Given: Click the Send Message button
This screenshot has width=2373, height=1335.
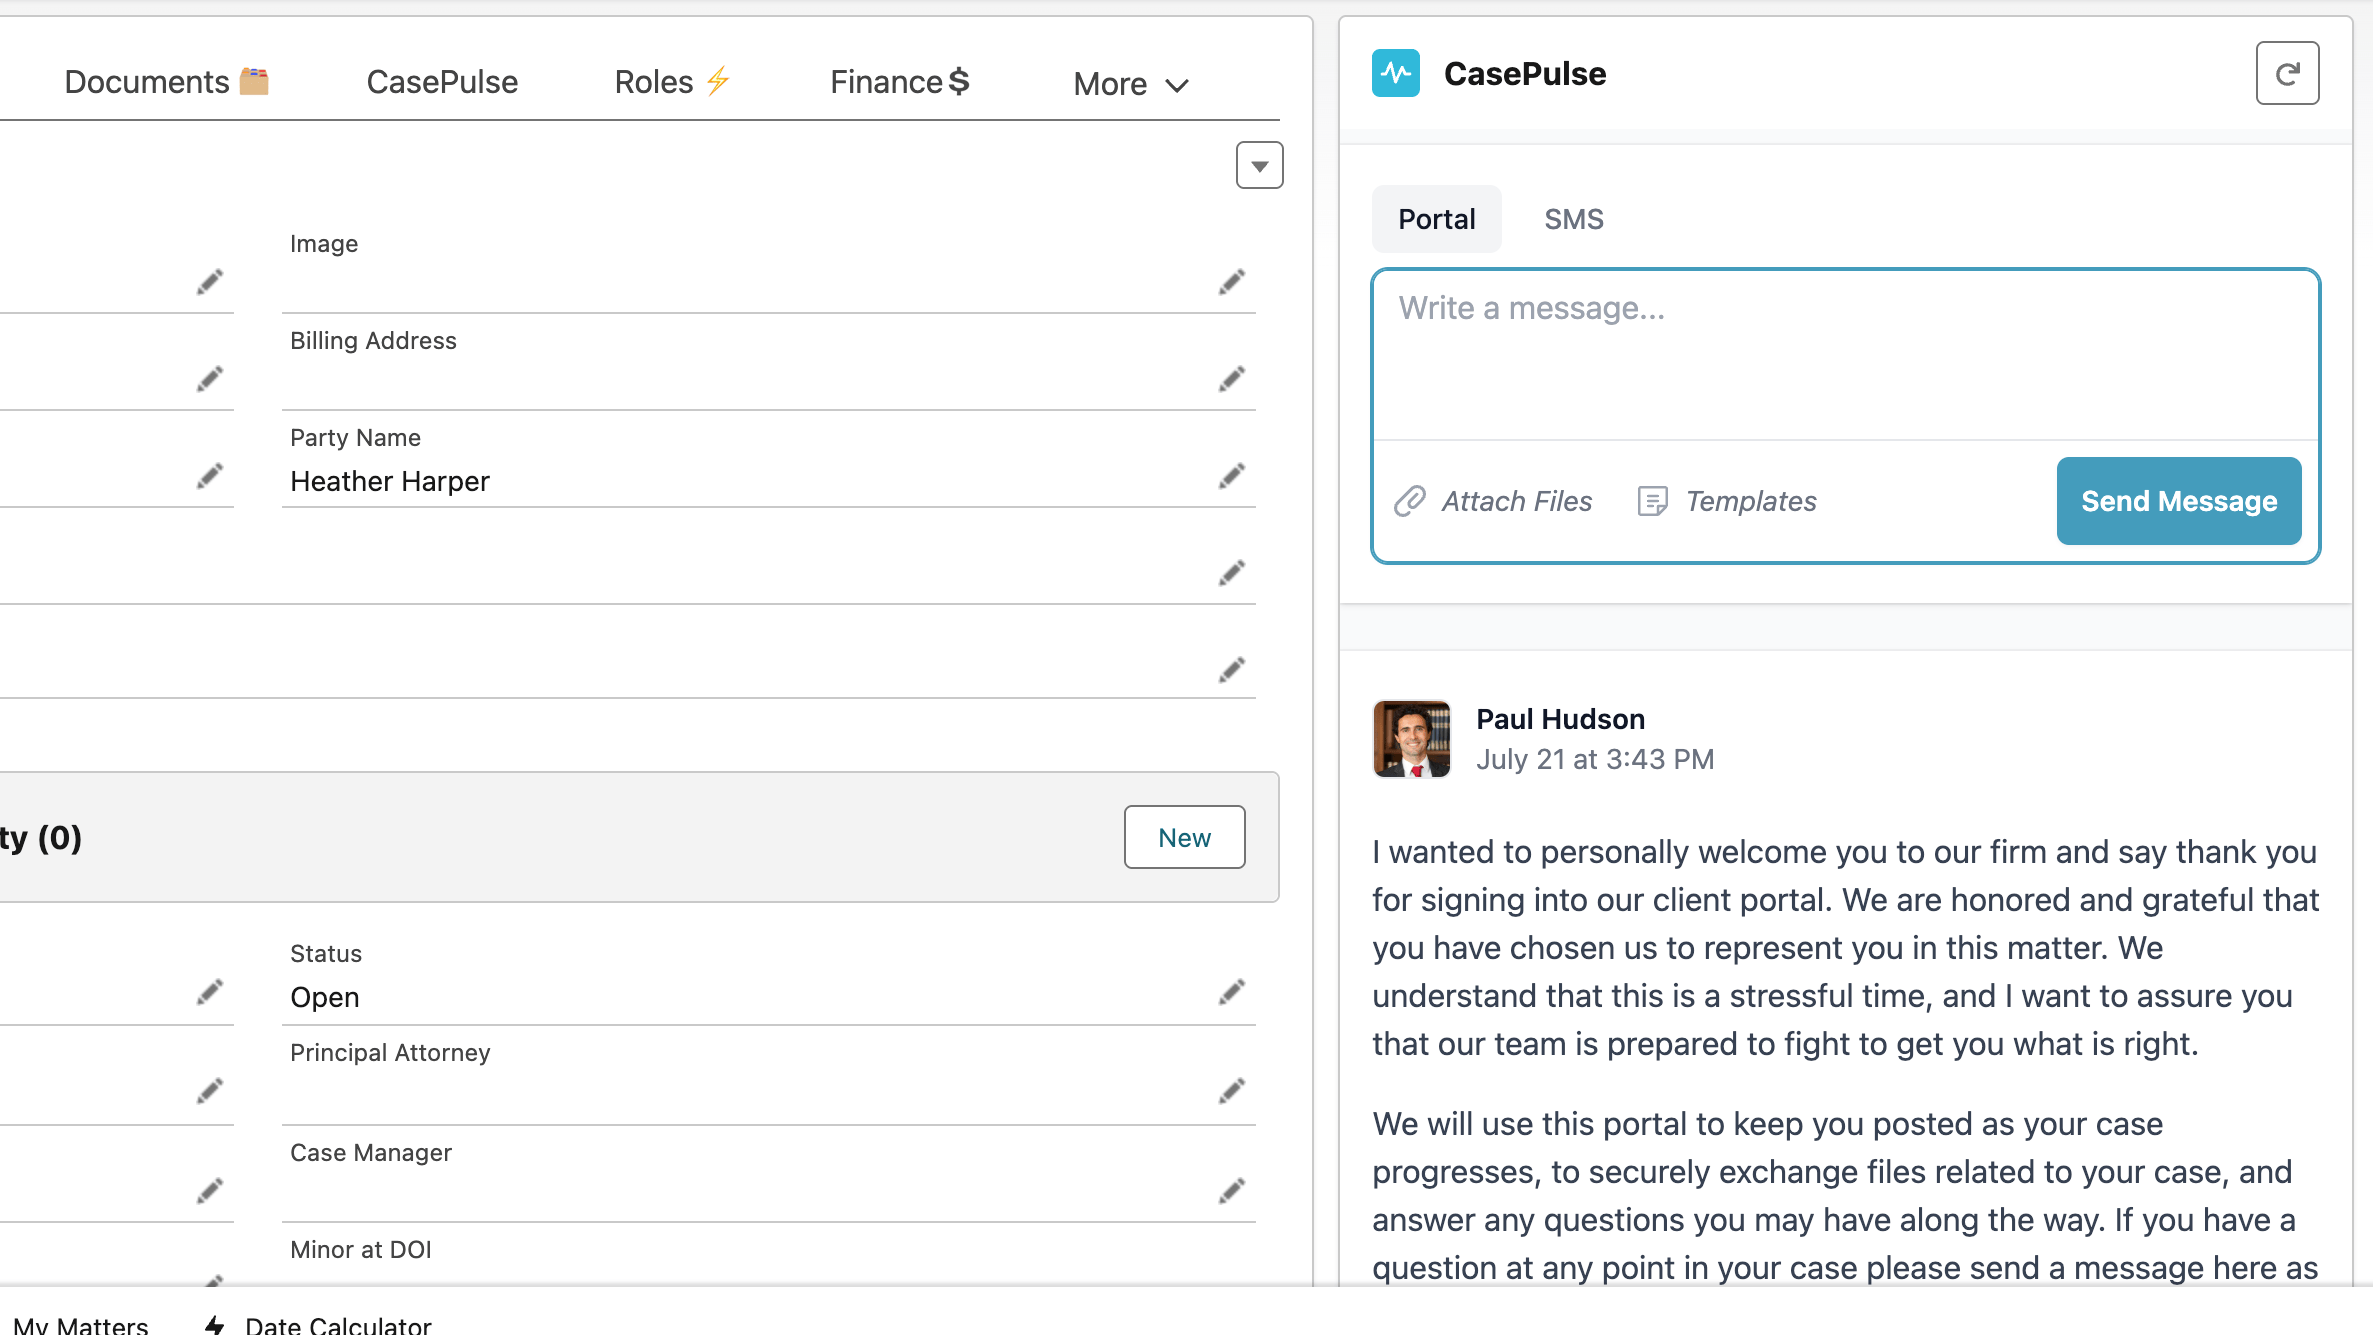Looking at the screenshot, I should pos(2178,501).
